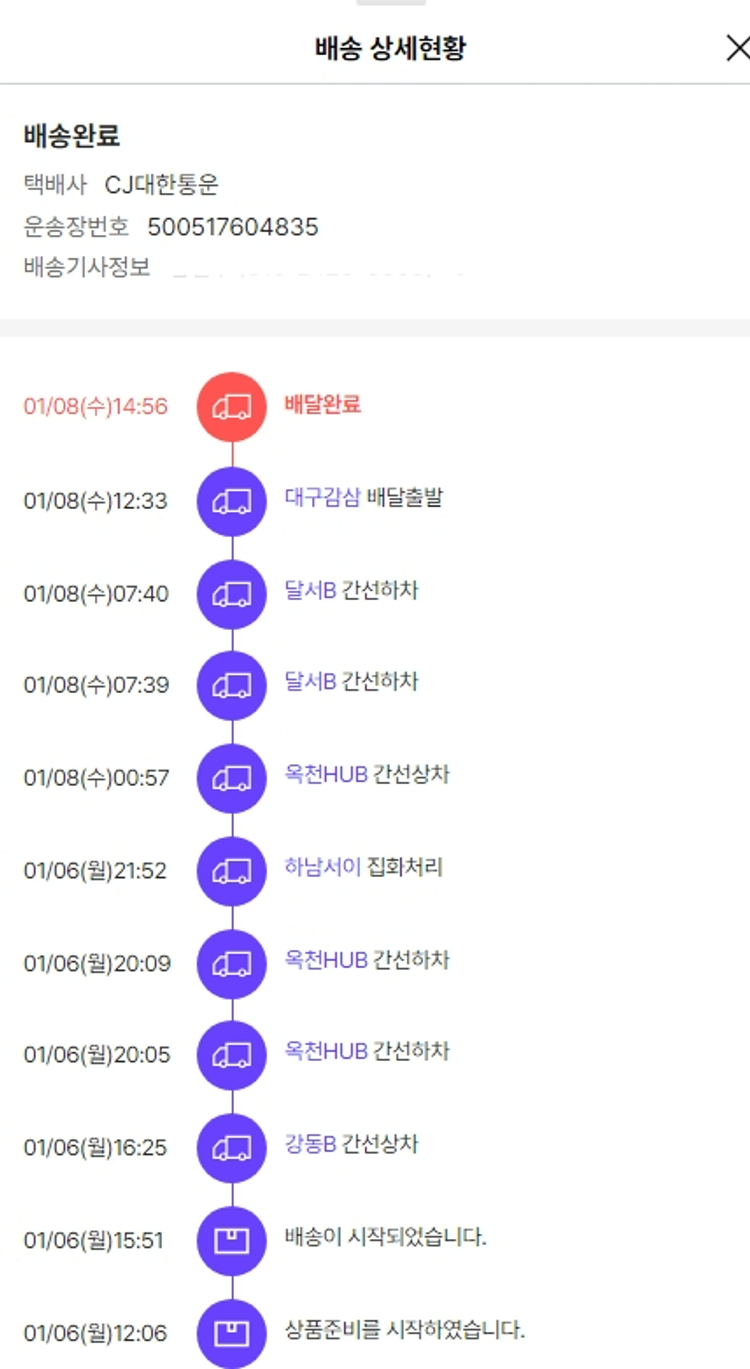
Task: Open 옥천HUB link at the 00:57 entry
Action: [x=326, y=774]
